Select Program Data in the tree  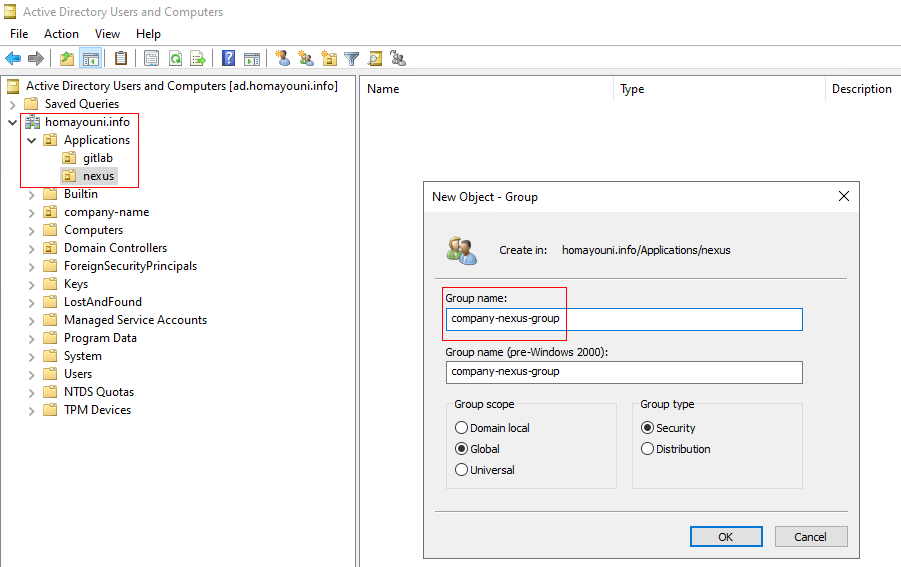100,338
